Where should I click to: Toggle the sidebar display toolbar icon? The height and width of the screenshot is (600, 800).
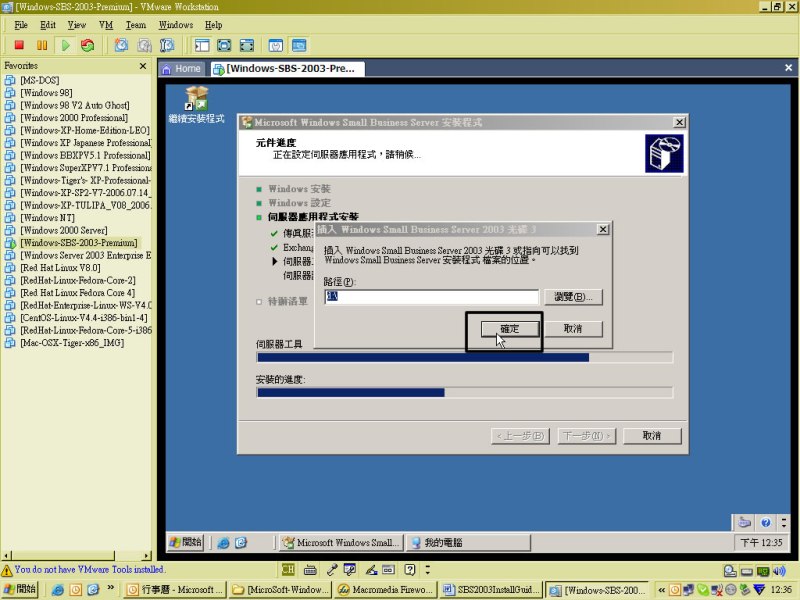click(x=202, y=45)
